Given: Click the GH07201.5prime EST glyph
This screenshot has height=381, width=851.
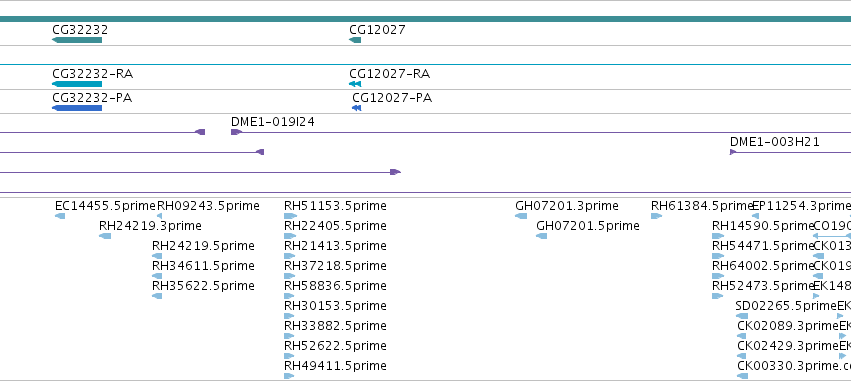Looking at the screenshot, I should [541, 236].
